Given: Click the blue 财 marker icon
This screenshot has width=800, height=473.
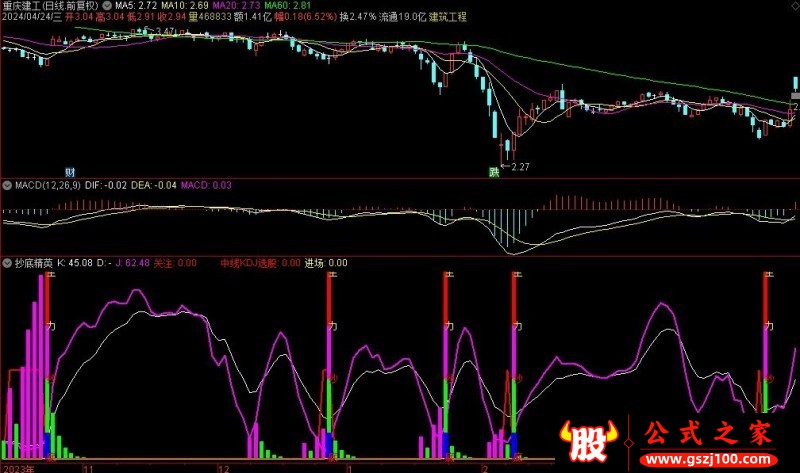Looking at the screenshot, I should click(70, 171).
